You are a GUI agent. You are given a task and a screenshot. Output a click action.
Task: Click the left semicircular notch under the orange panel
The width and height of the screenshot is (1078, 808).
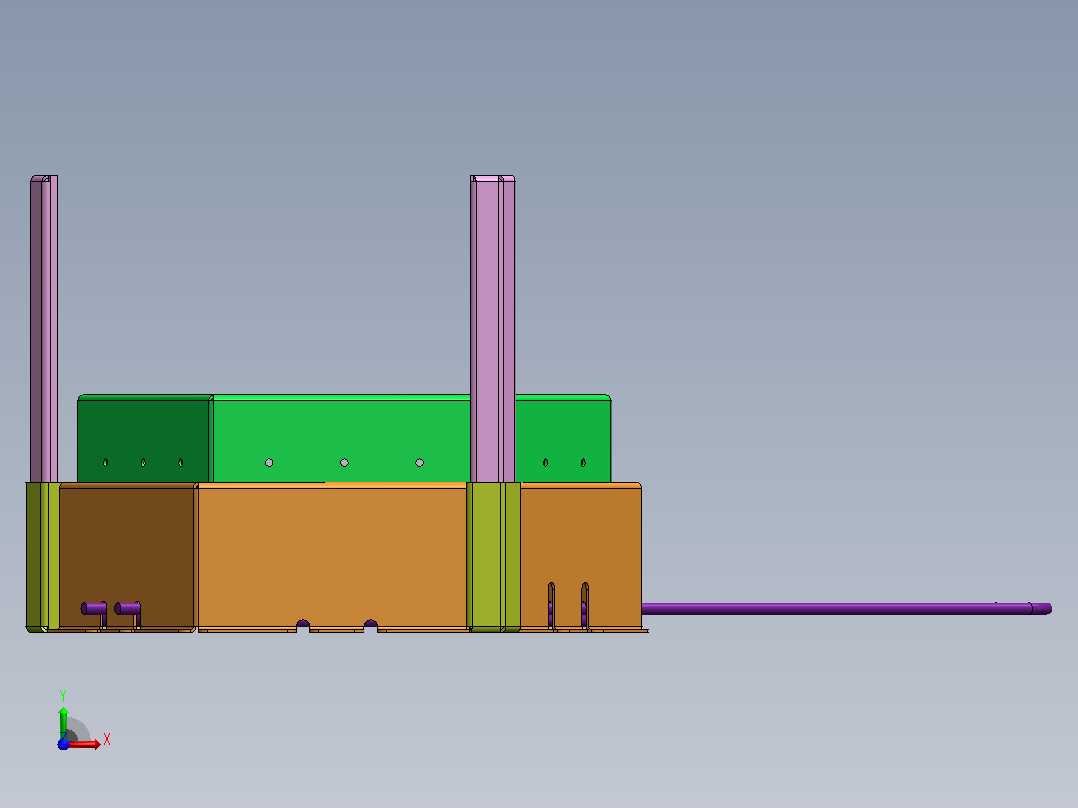click(302, 624)
